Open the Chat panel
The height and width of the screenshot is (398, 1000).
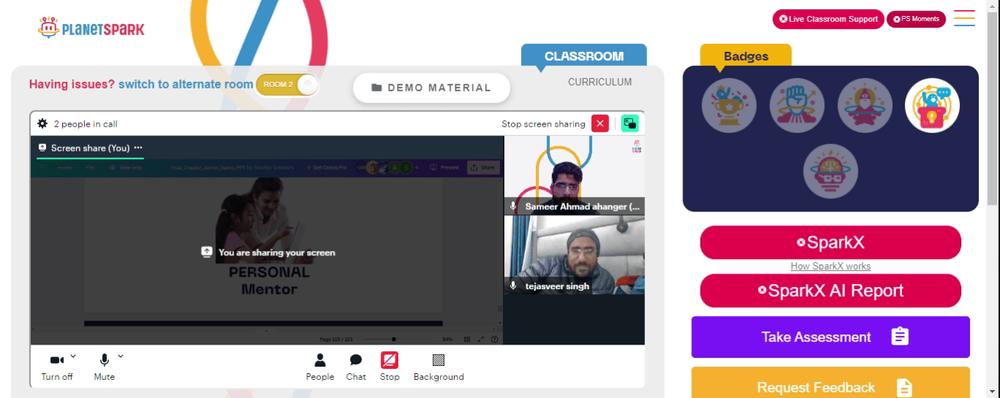pyautogui.click(x=356, y=367)
